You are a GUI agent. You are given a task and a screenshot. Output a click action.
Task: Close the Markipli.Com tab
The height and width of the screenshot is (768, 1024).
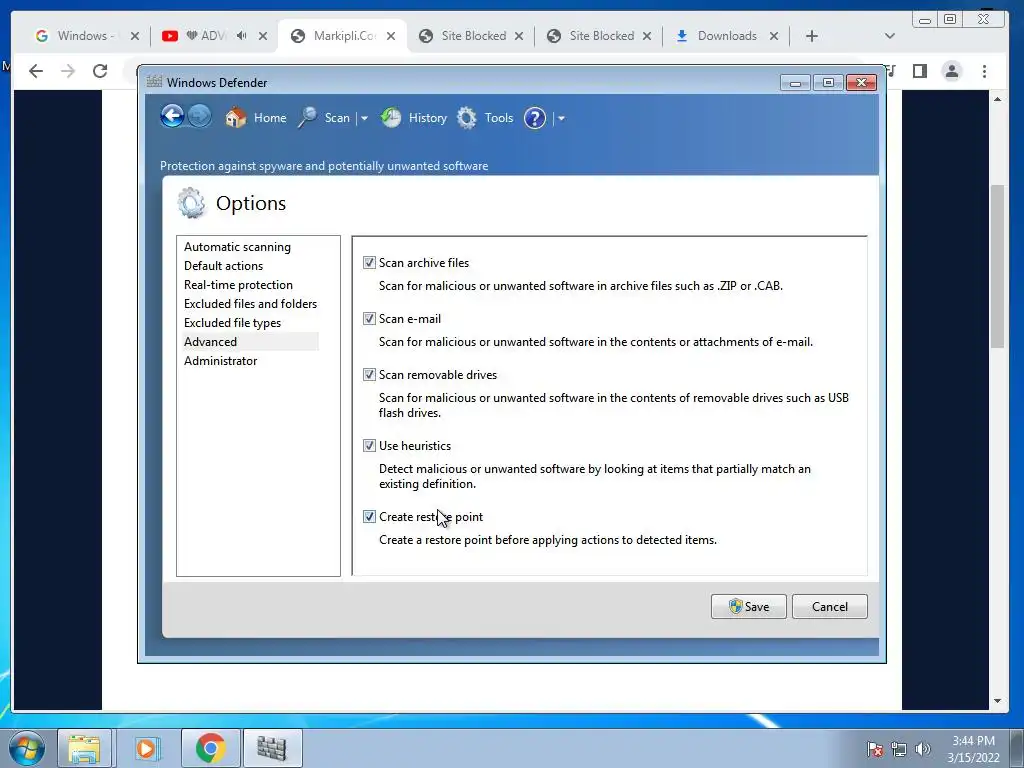click(x=391, y=36)
